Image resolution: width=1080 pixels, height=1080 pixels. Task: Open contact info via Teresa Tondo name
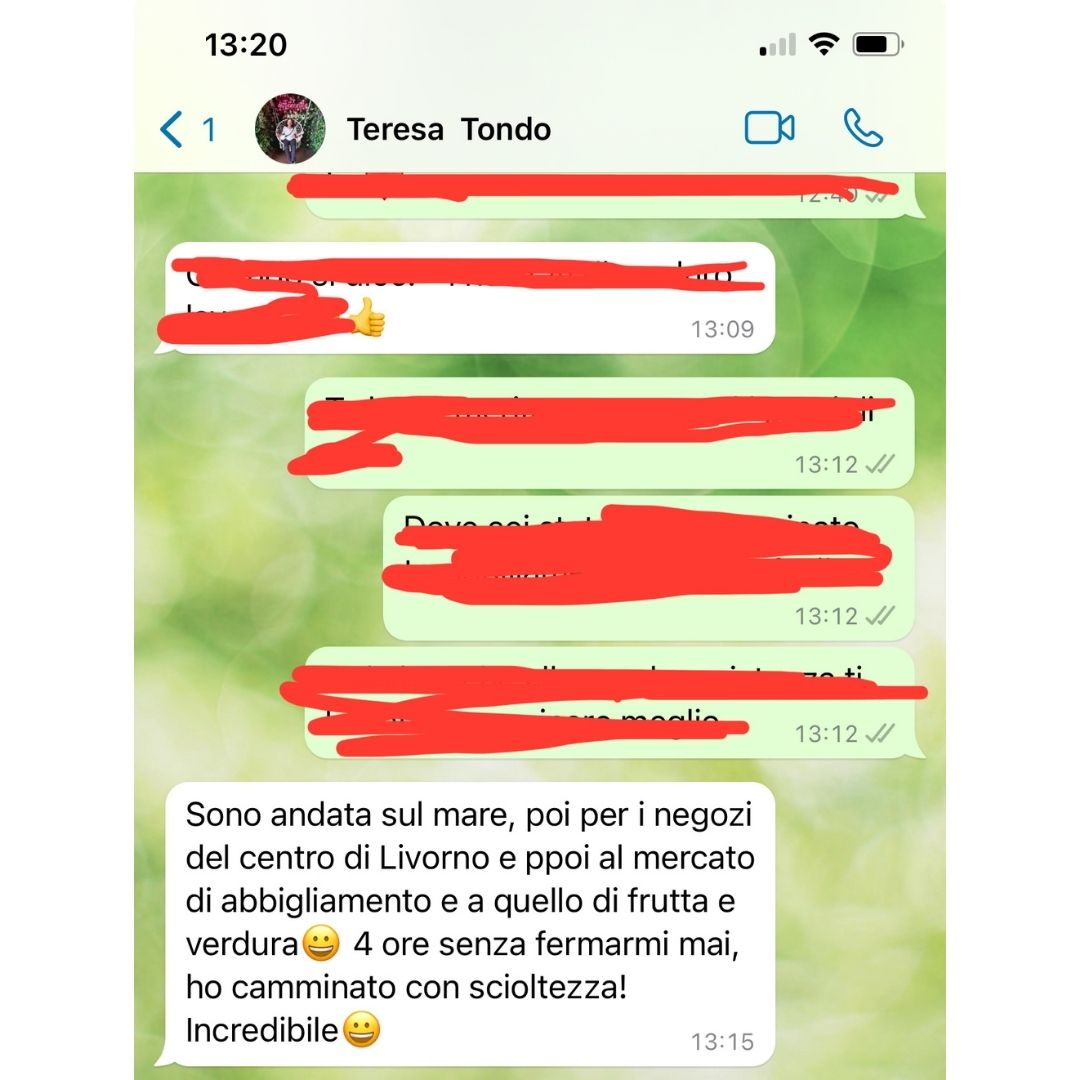pos(448,129)
